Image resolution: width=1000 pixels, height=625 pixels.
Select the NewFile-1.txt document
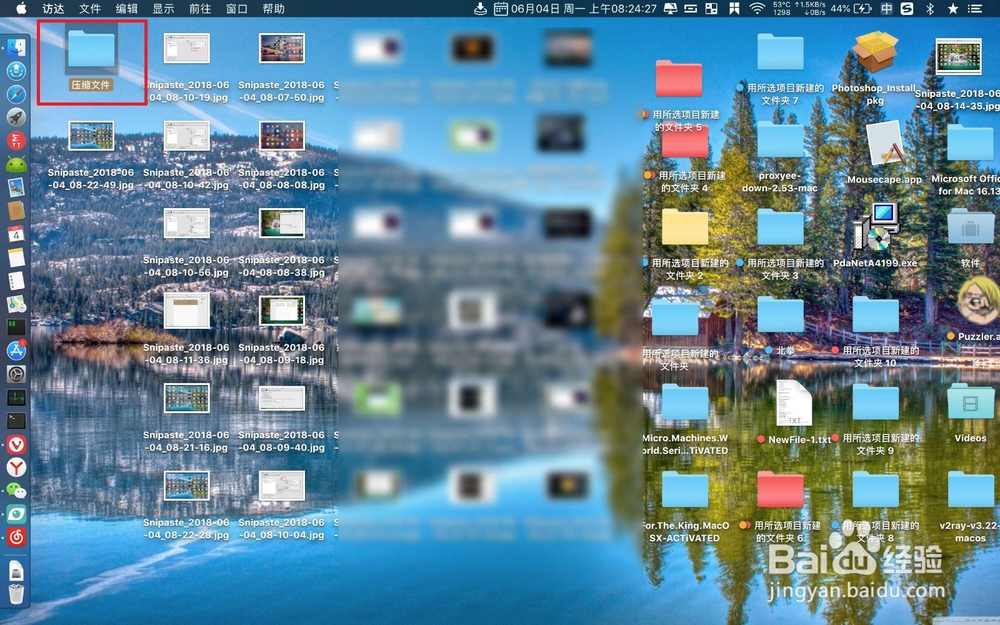(x=793, y=402)
